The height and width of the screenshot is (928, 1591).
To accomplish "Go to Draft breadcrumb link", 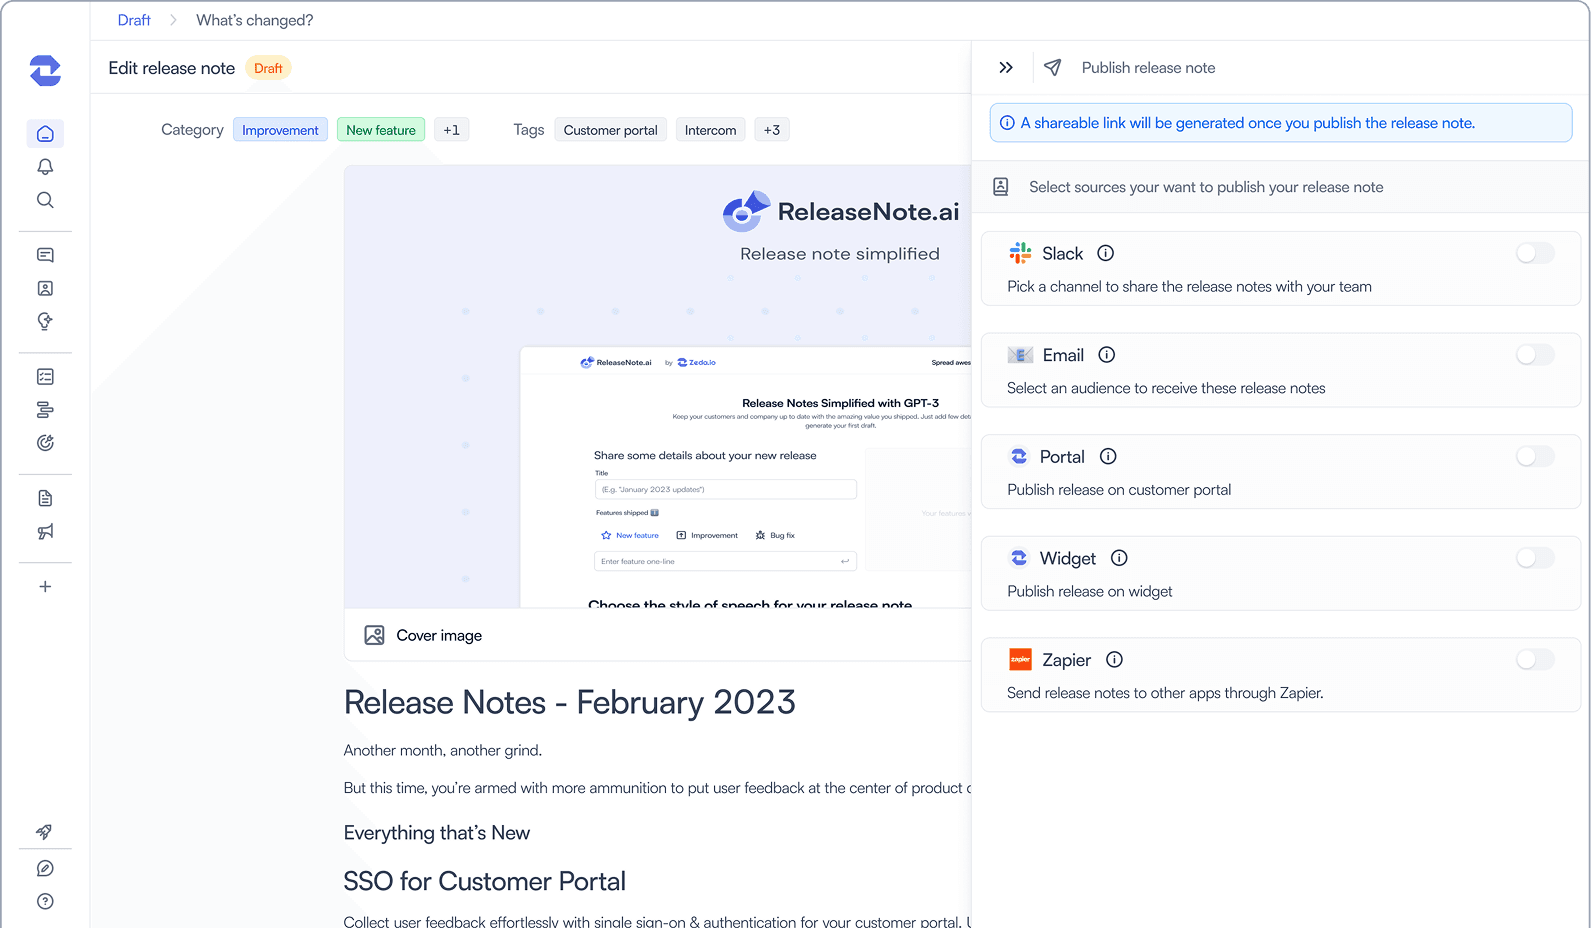I will point(134,20).
